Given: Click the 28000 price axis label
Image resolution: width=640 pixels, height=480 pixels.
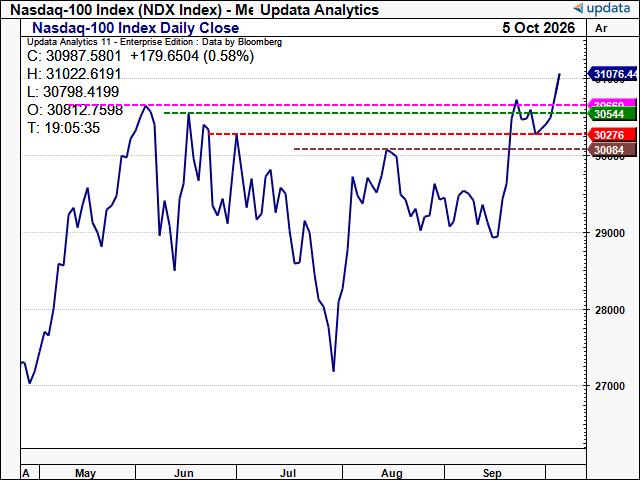Looking at the screenshot, I should pyautogui.click(x=610, y=310).
